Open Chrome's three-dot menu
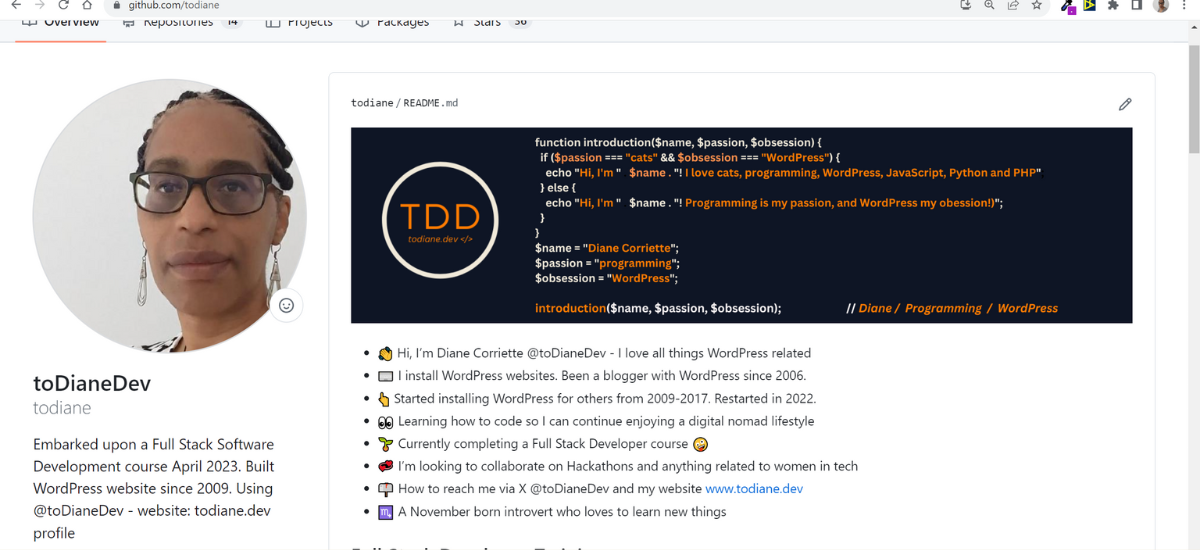 (1184, 5)
